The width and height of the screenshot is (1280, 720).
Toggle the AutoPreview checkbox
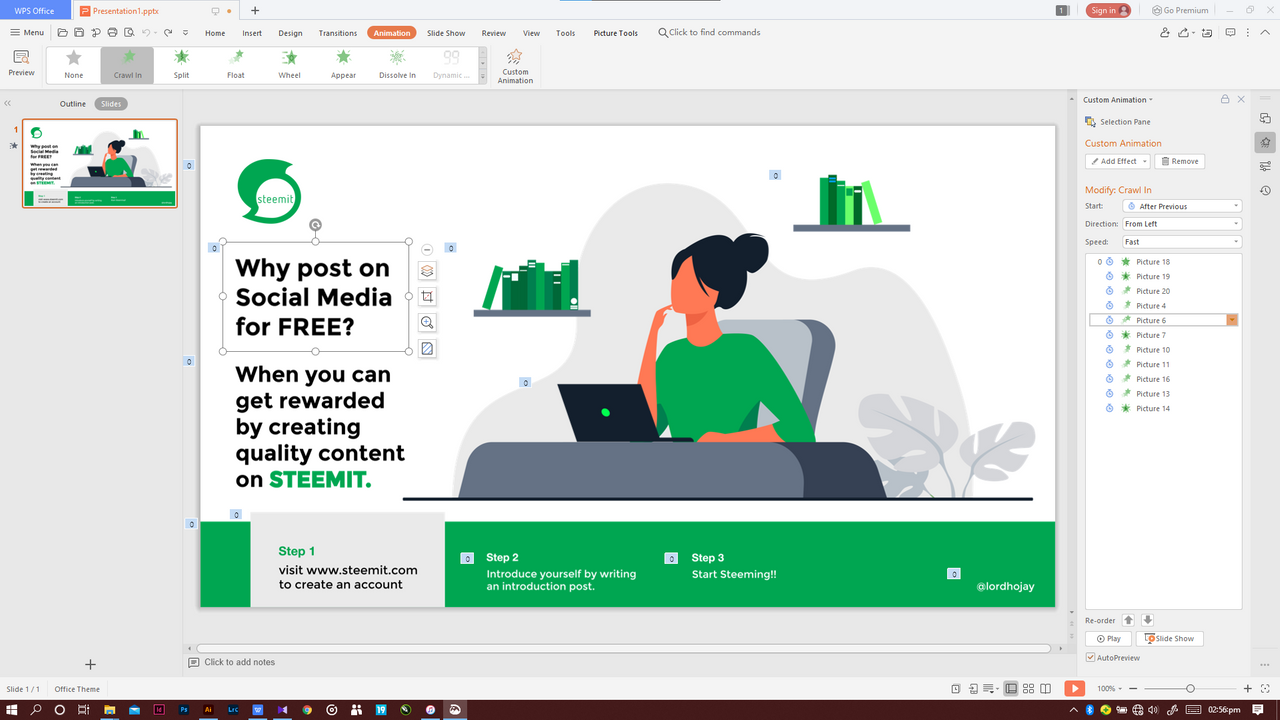click(1090, 658)
